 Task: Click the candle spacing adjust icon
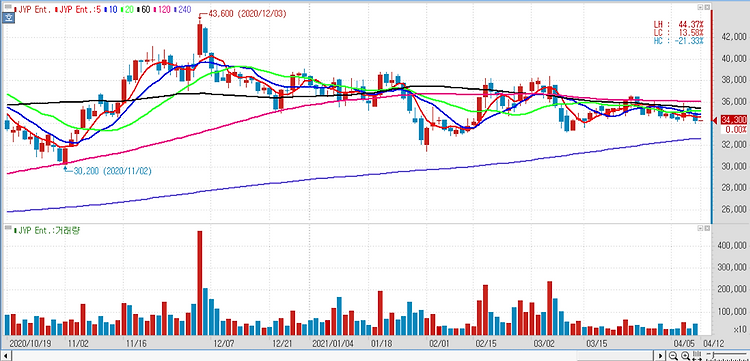coord(696,355)
